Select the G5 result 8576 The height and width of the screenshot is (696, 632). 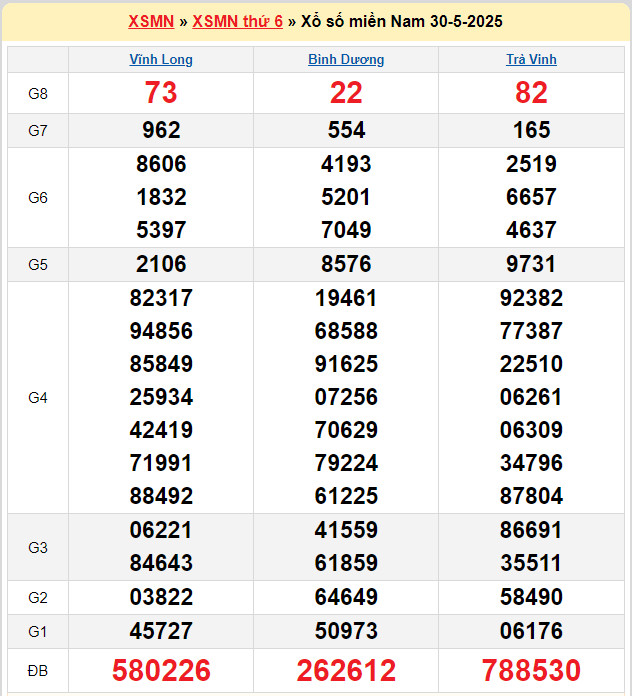[346, 264]
